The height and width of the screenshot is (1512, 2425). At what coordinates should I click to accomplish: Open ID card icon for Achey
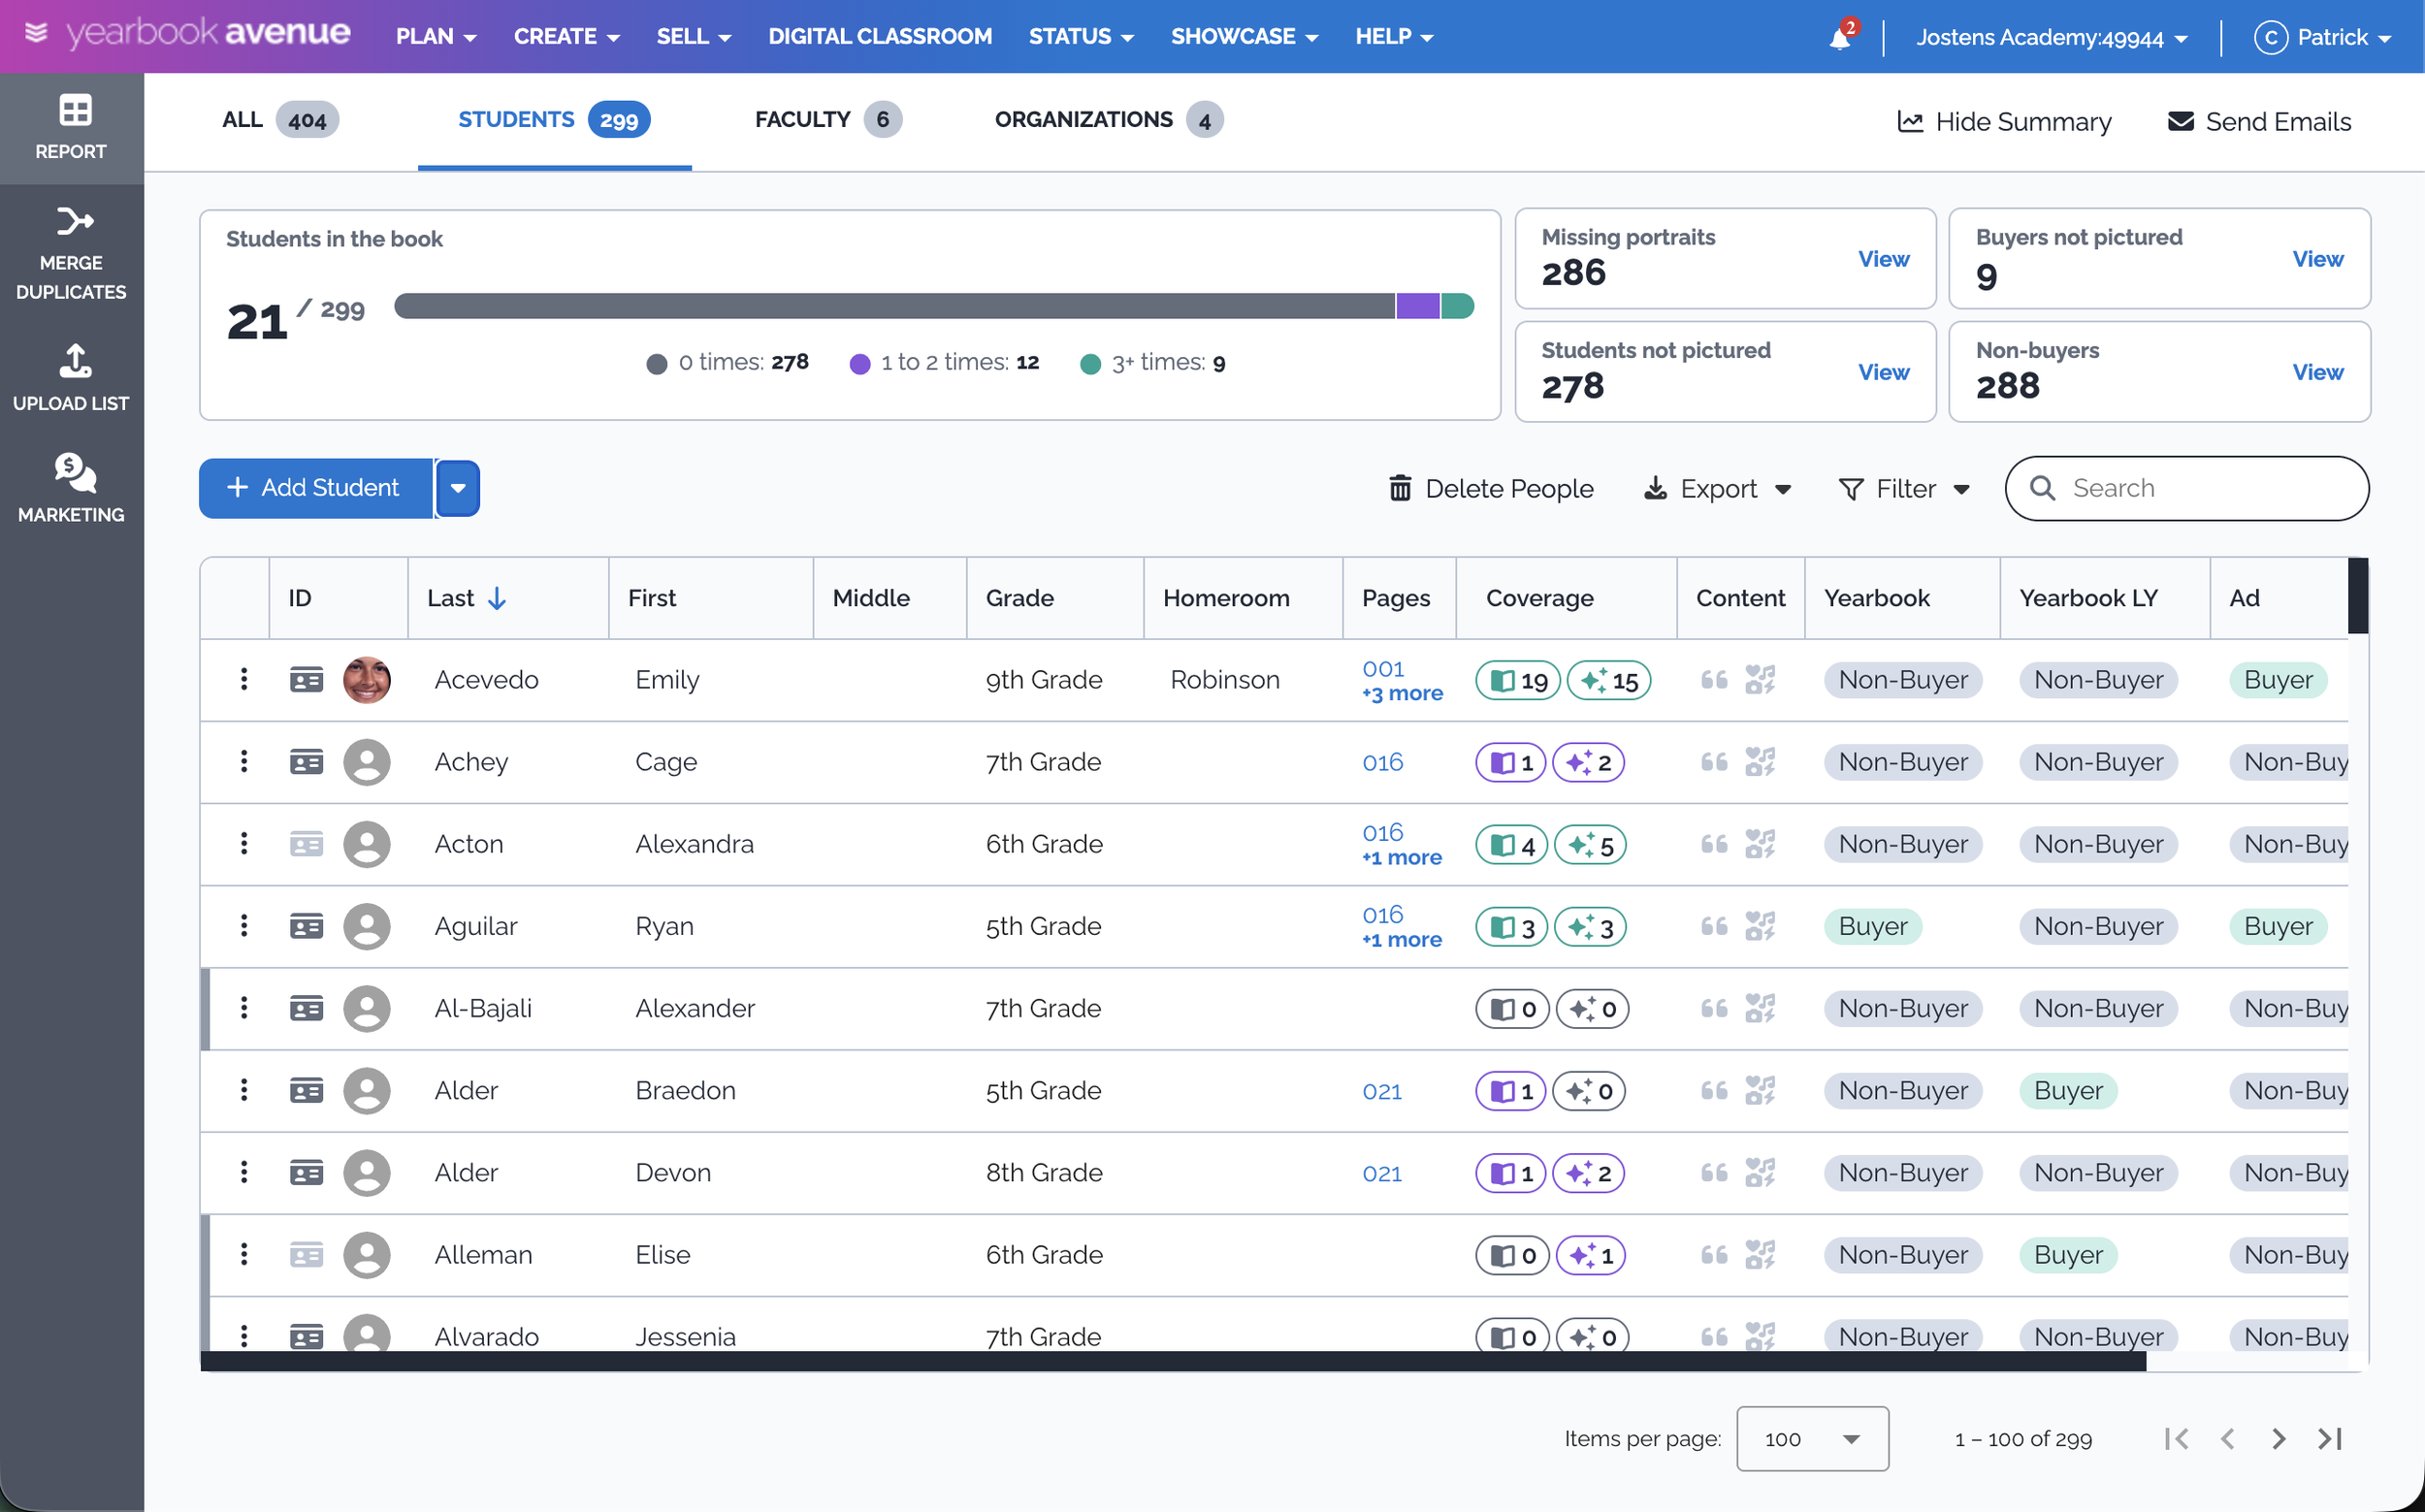click(x=306, y=762)
